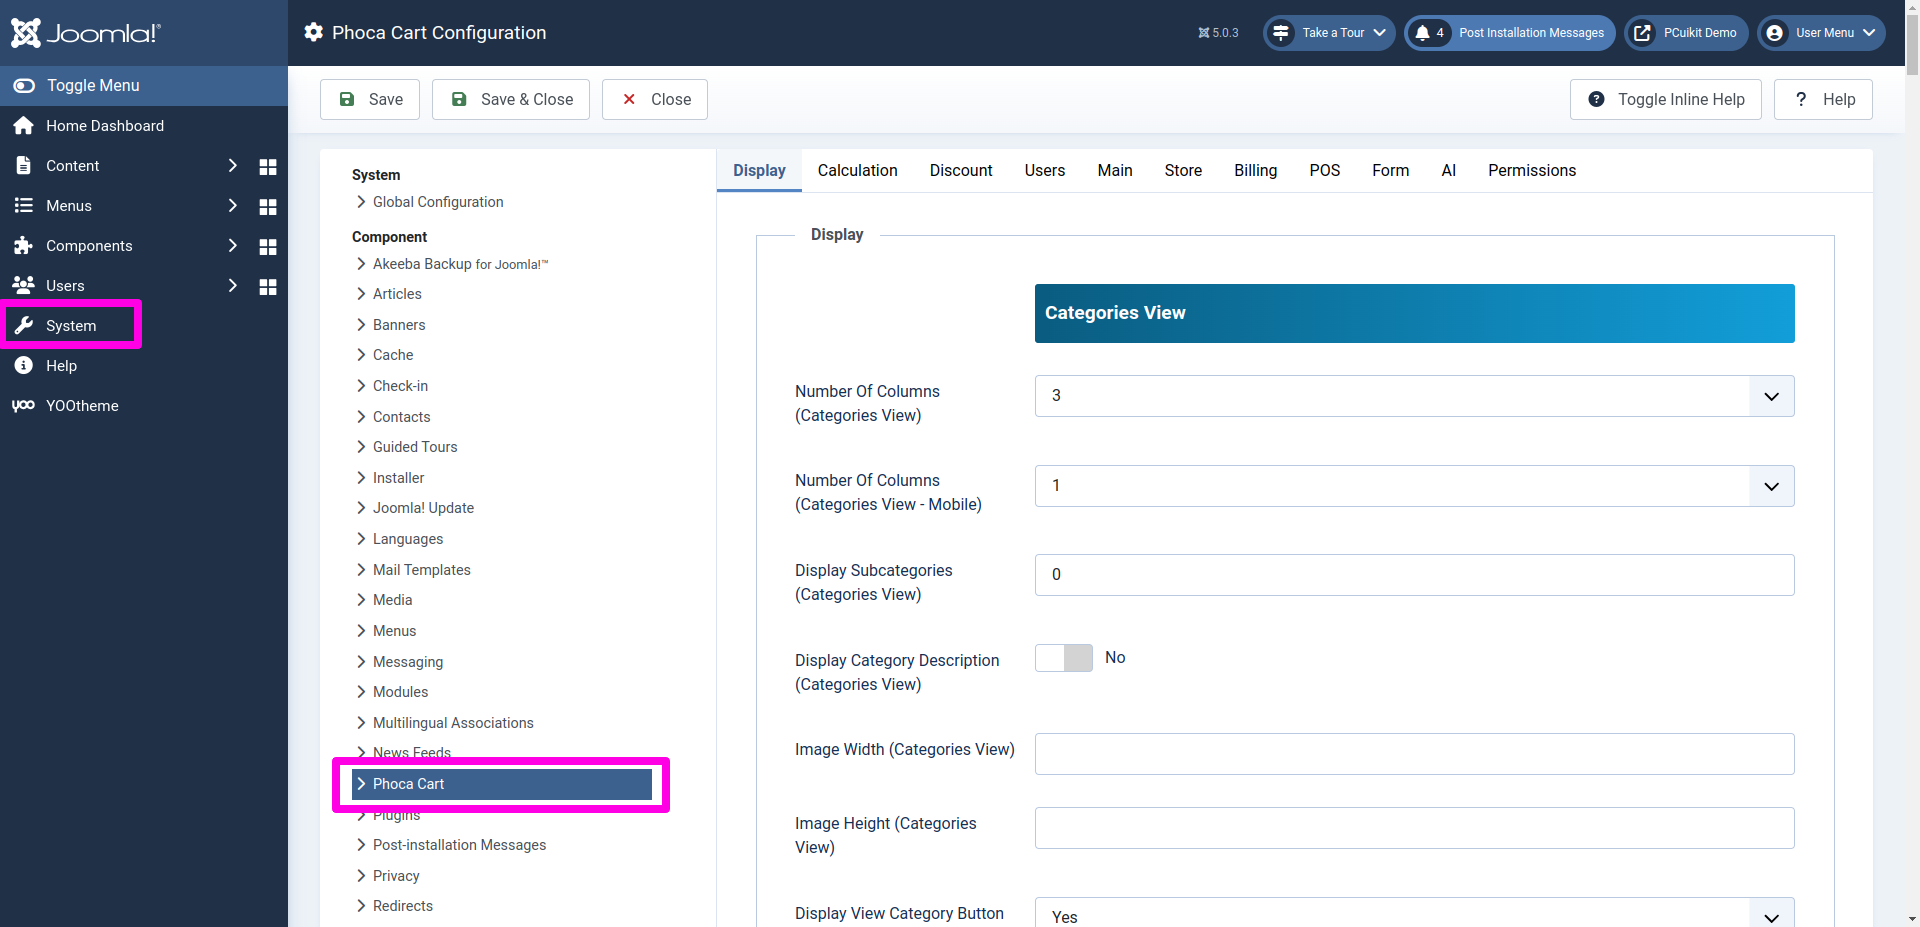Click the YOOtheme logo icon
Image resolution: width=1920 pixels, height=927 pixels.
(24, 406)
